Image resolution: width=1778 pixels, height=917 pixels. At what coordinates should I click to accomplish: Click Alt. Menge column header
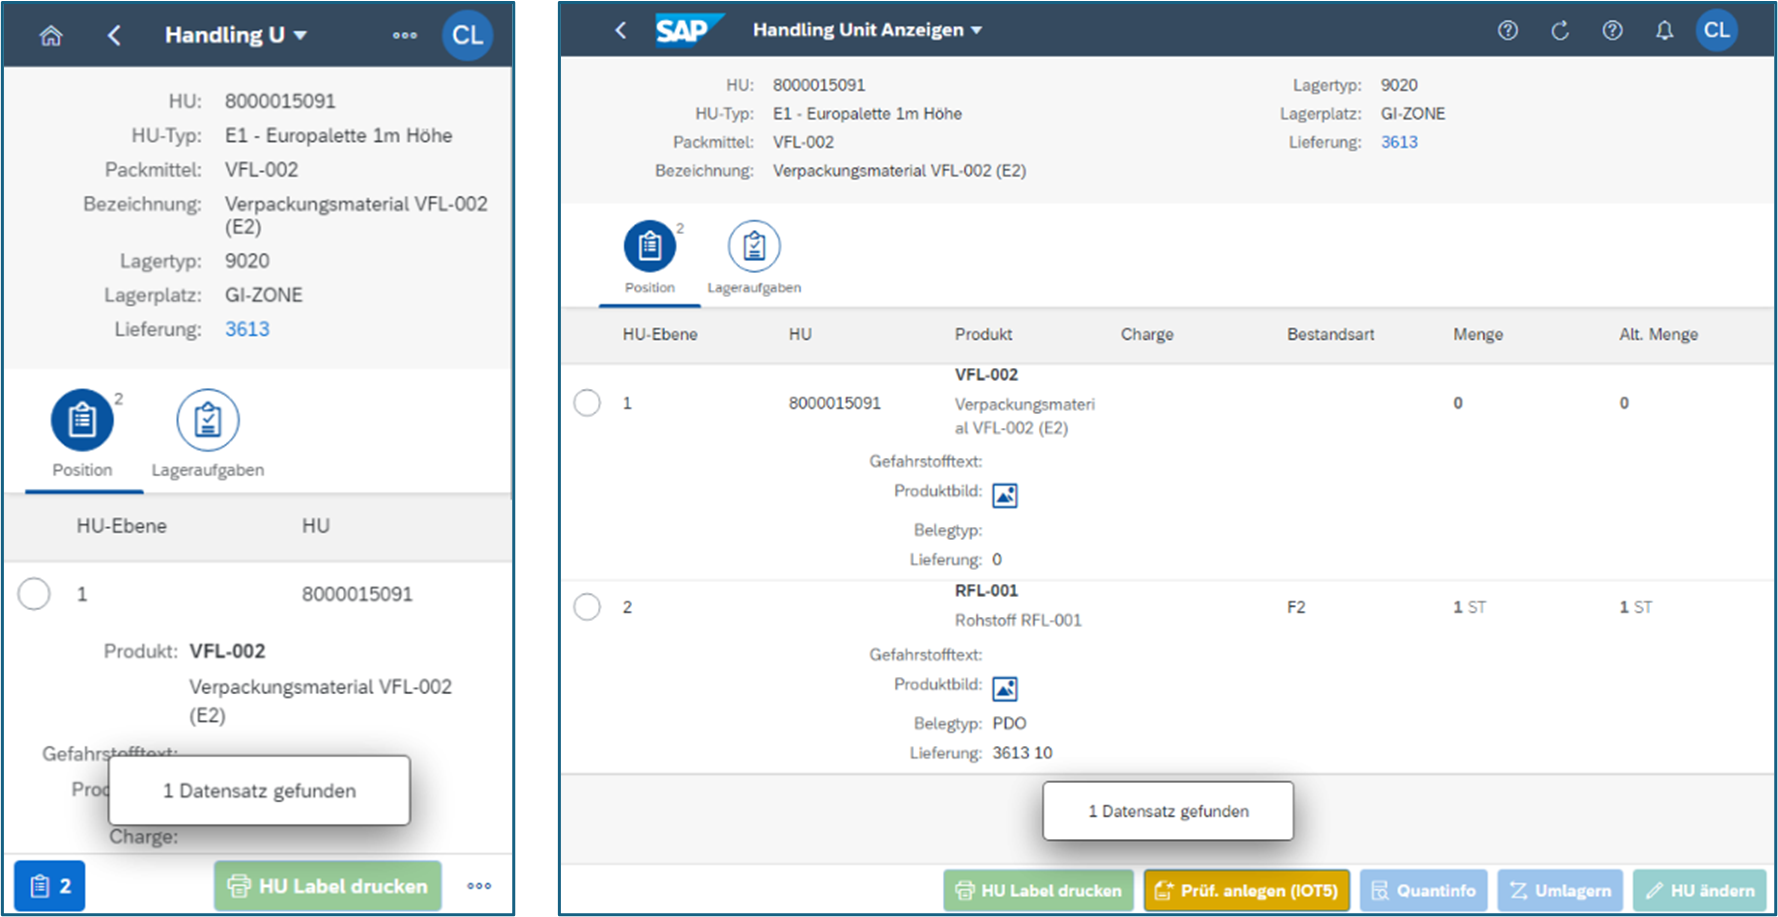[x=1658, y=334]
